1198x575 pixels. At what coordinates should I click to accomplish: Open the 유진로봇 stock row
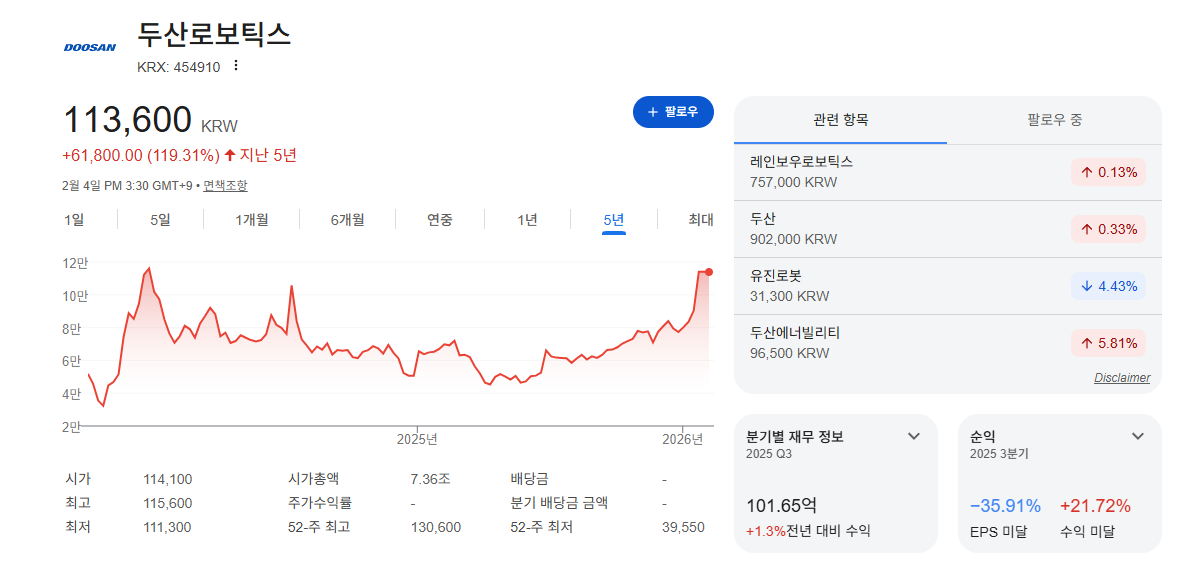[947, 286]
